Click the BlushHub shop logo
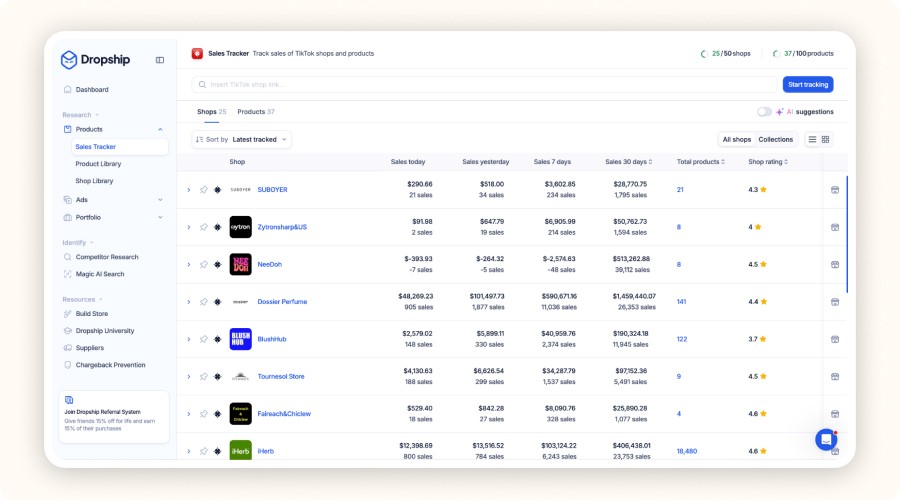This screenshot has height=504, width=900. tap(240, 339)
